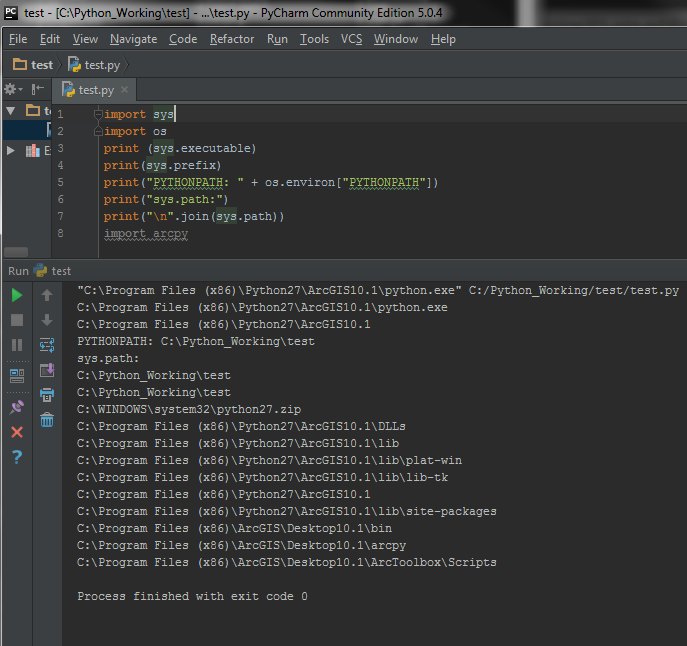
Task: Print the console output
Action: [x=47, y=395]
